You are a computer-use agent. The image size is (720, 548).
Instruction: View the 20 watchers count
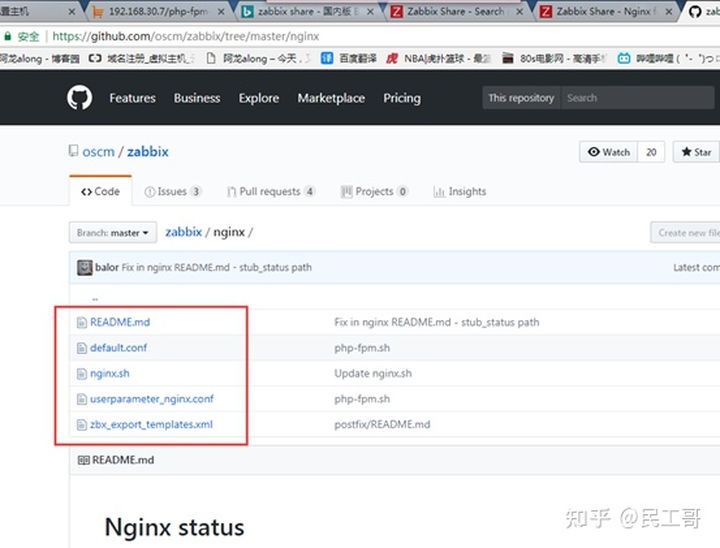tap(651, 152)
